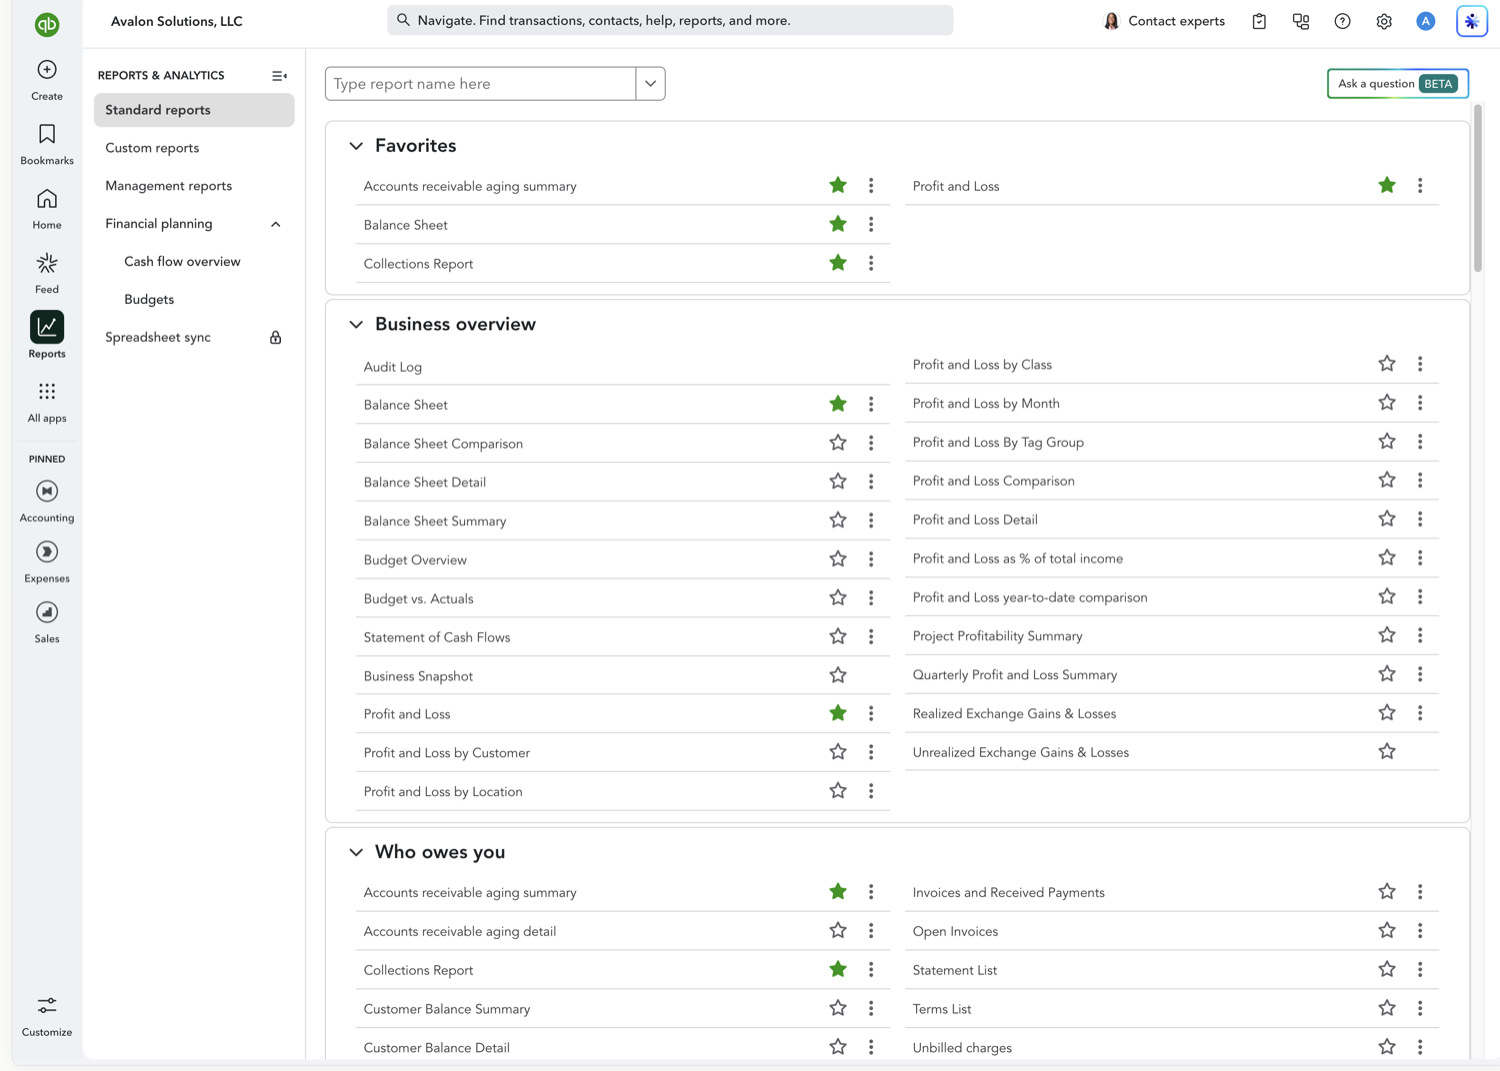1500x1071 pixels.
Task: Open Profit and Loss Comparison report
Action: [x=994, y=481]
